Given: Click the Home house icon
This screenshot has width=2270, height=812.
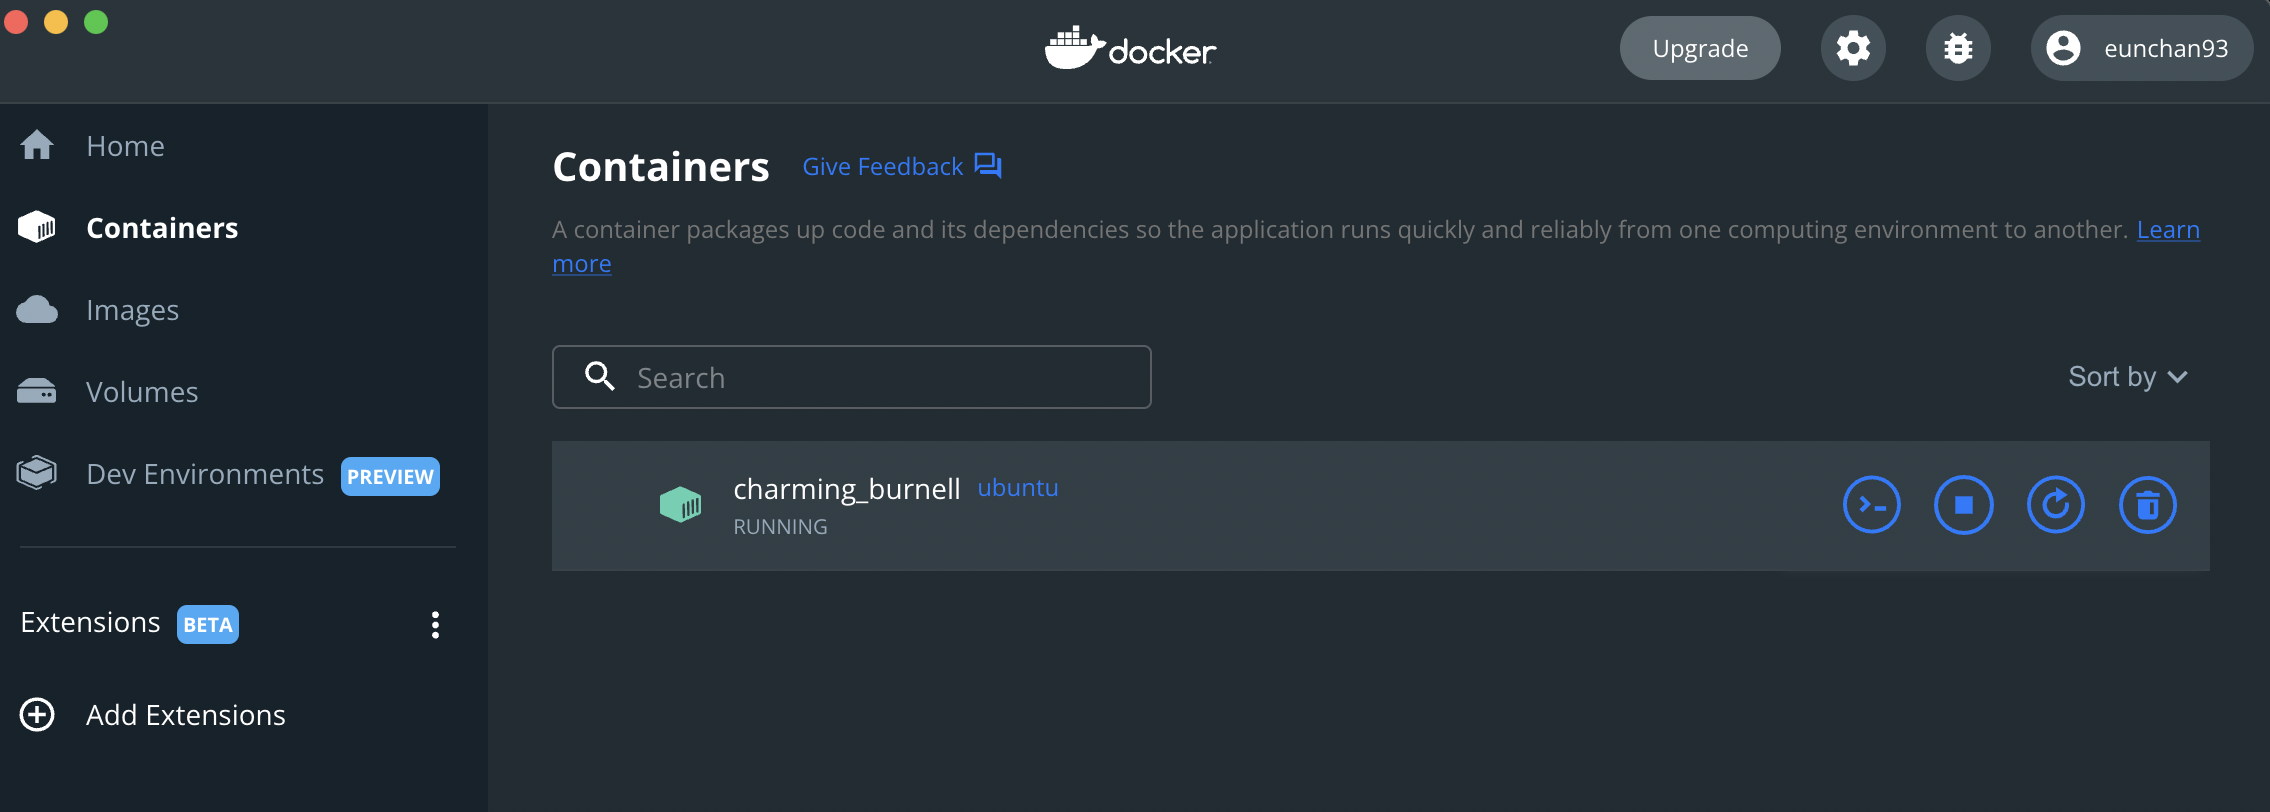Looking at the screenshot, I should 37,145.
